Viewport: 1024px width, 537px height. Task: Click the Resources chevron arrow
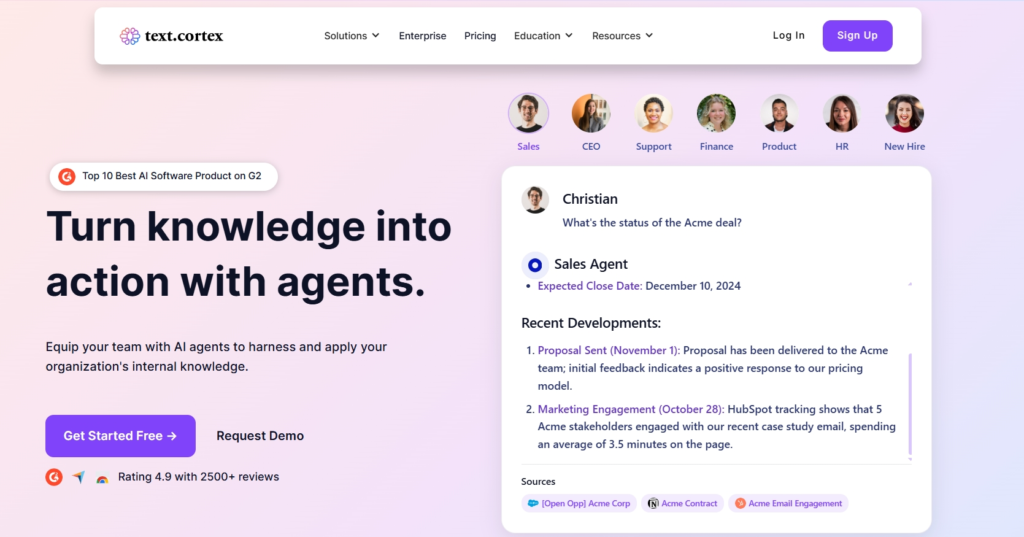[649, 36]
